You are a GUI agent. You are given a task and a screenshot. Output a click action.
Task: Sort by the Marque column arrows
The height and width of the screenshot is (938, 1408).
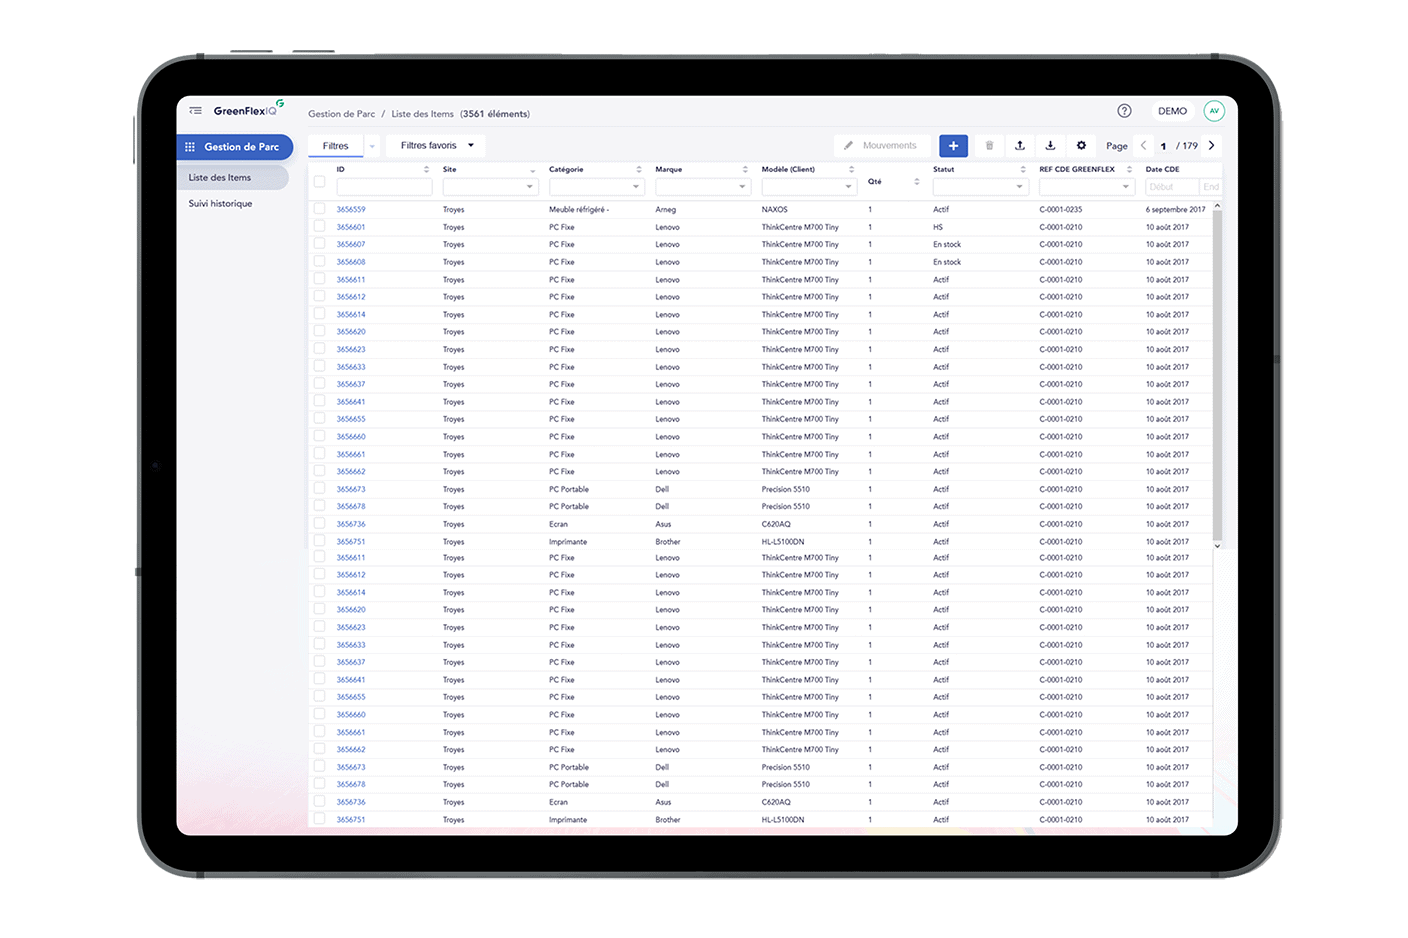(745, 170)
